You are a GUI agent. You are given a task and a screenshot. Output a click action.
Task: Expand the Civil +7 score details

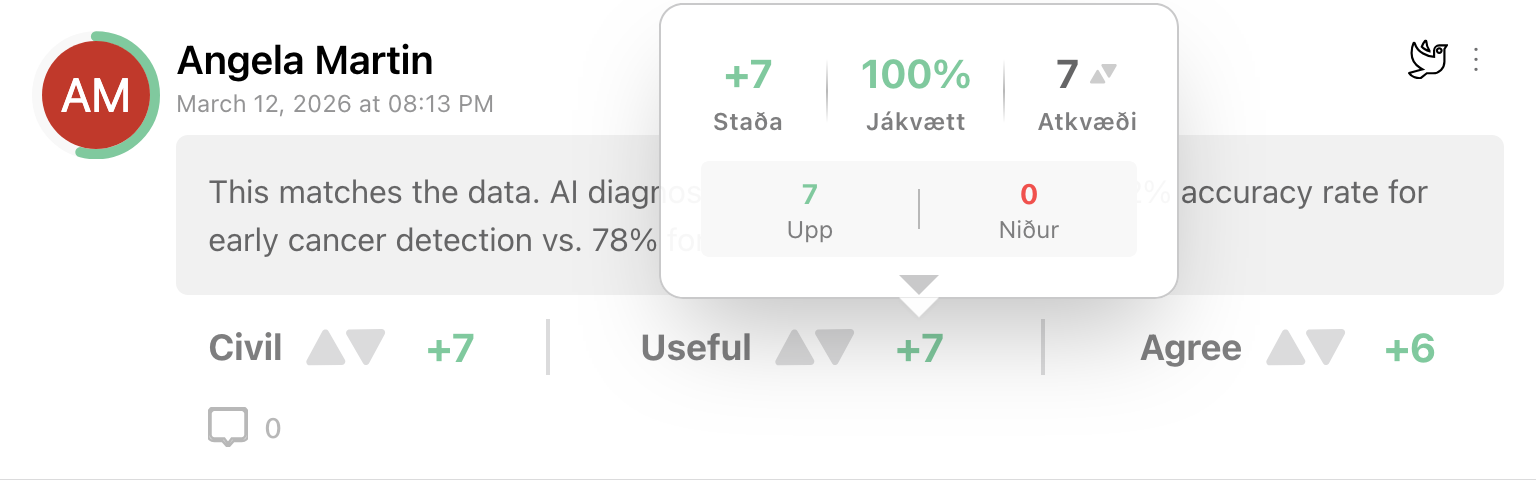tap(450, 348)
